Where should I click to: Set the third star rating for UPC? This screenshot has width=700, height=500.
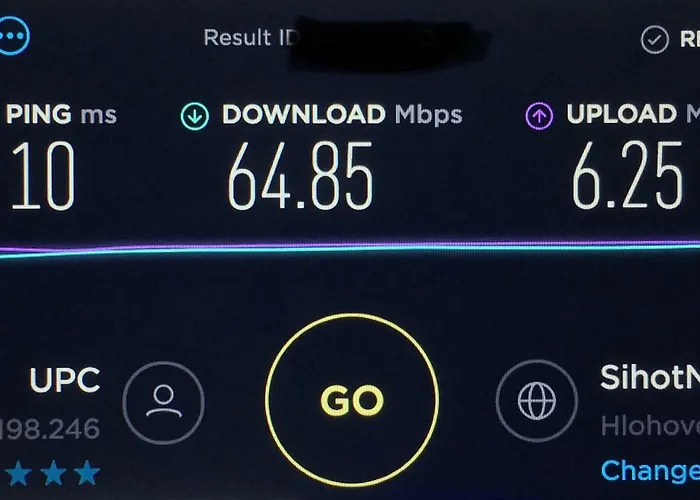pos(87,473)
